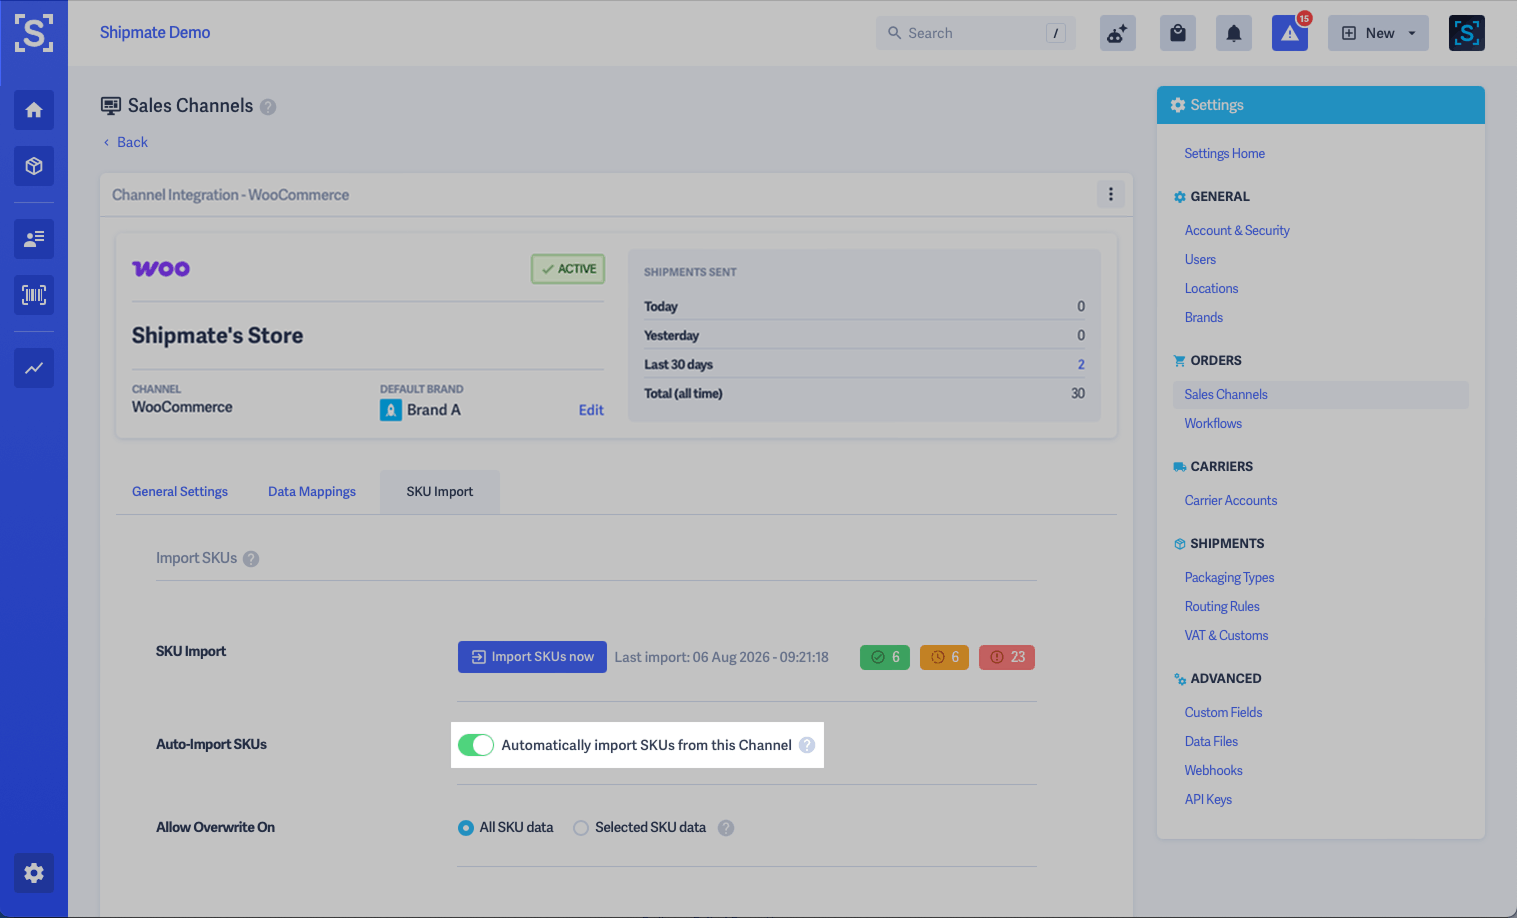The height and width of the screenshot is (918, 1517).
Task: Open Last 30 days shipments count 2
Action: tap(1081, 364)
